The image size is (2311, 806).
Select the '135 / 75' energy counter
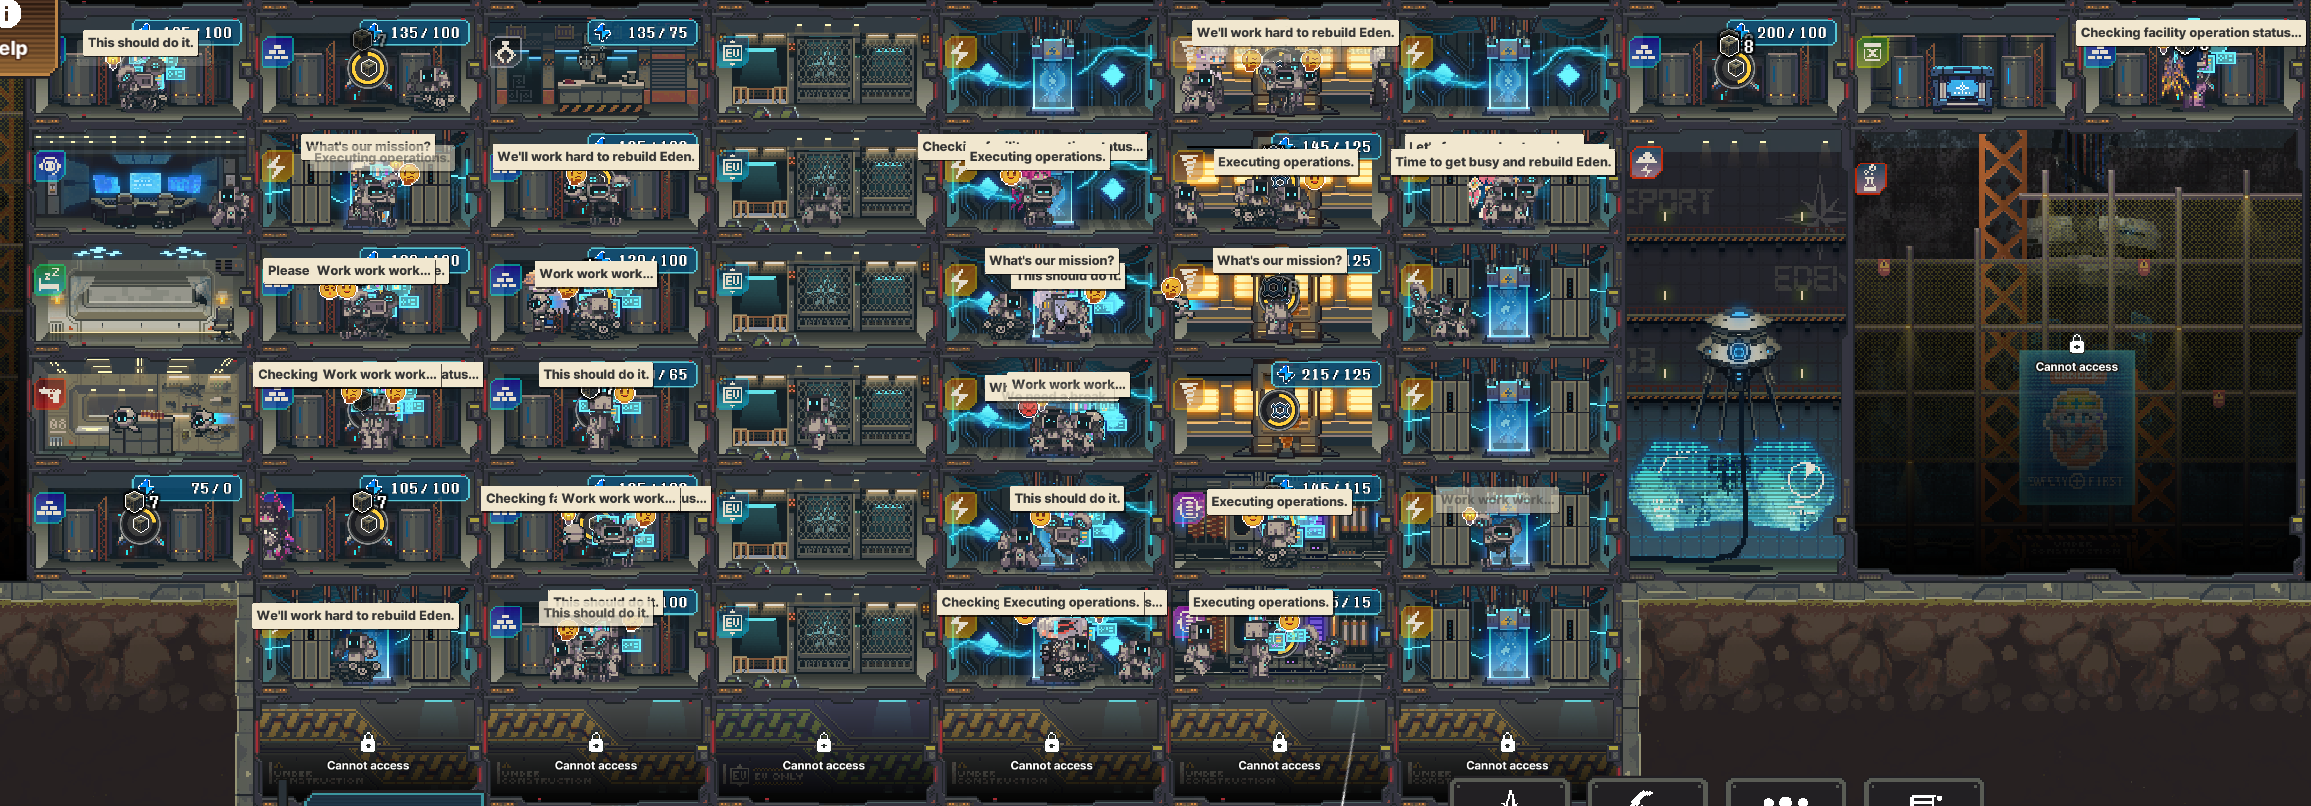pos(643,33)
